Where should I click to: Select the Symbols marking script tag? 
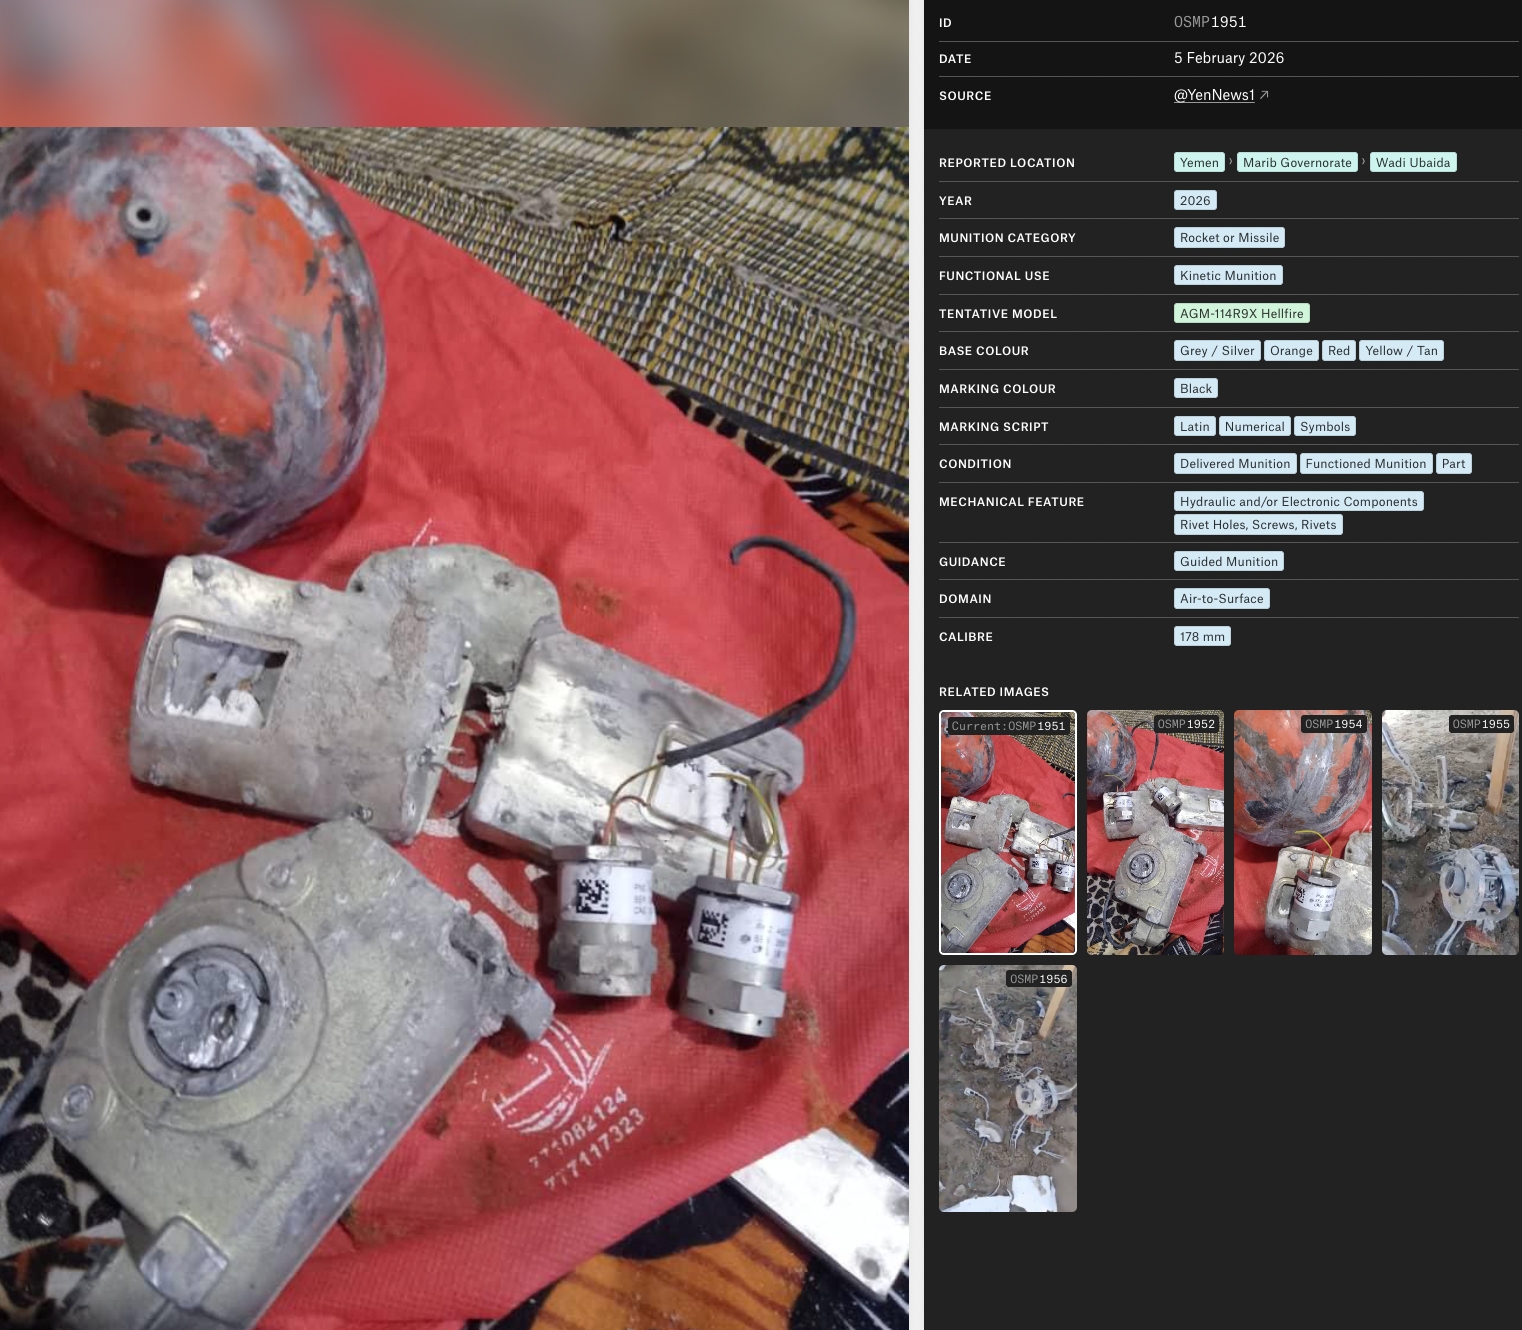tap(1324, 427)
